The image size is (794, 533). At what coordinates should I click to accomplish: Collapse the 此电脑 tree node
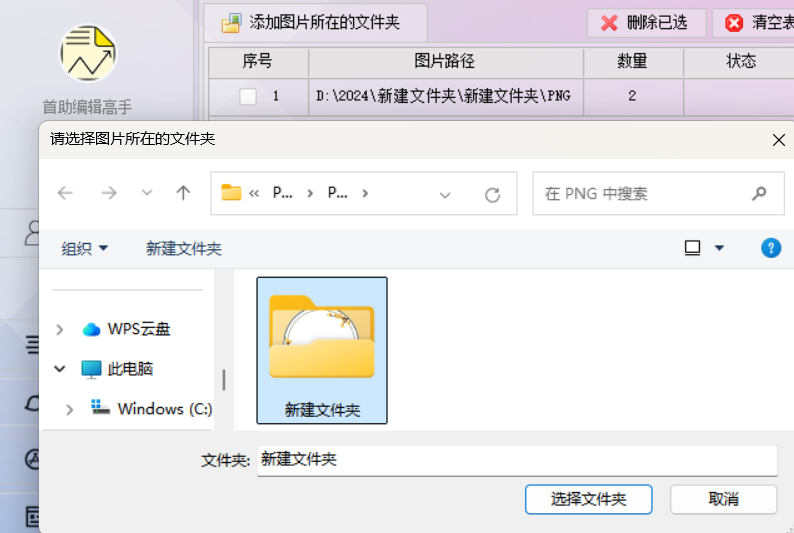[60, 369]
